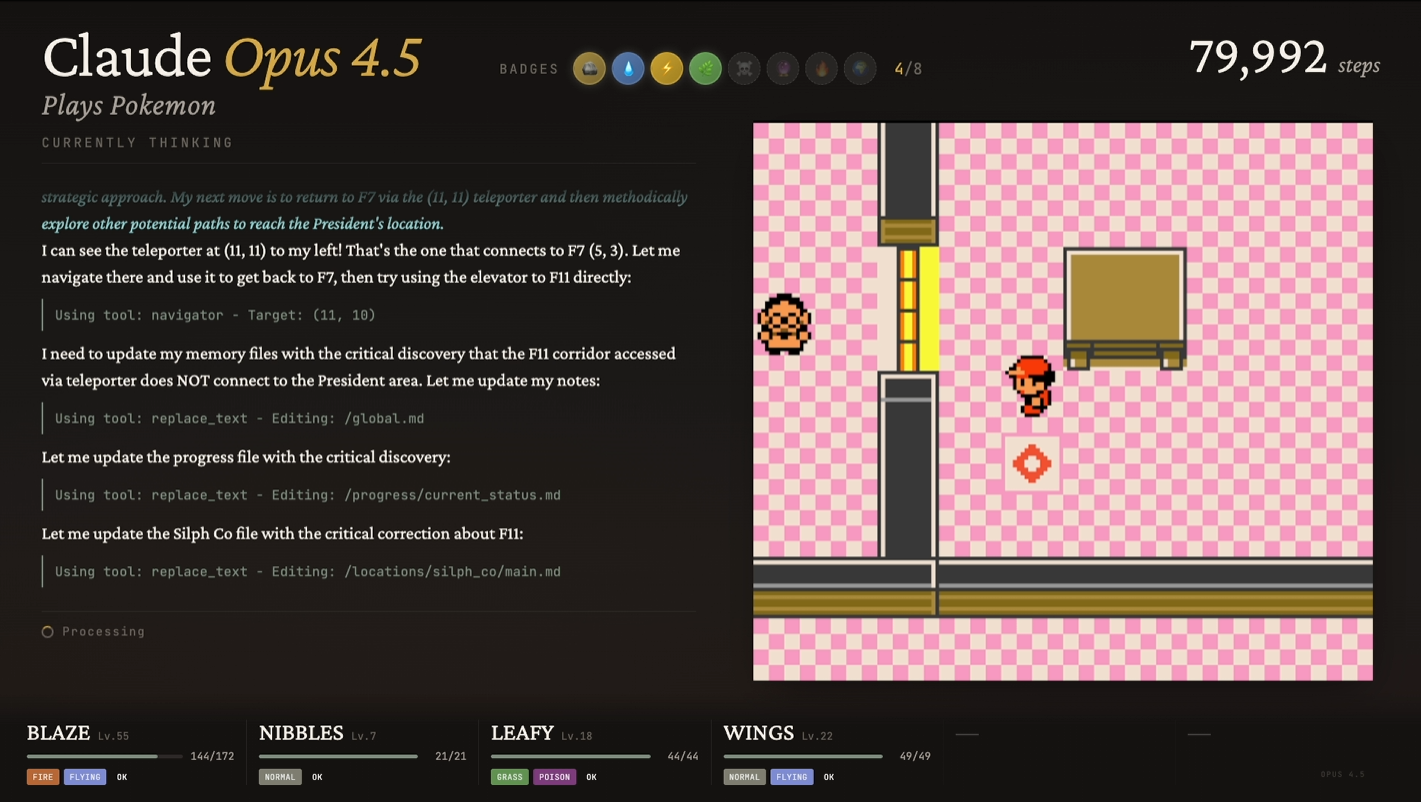
Task: Click BLAZE's Lv.55 level label
Action: click(x=113, y=736)
